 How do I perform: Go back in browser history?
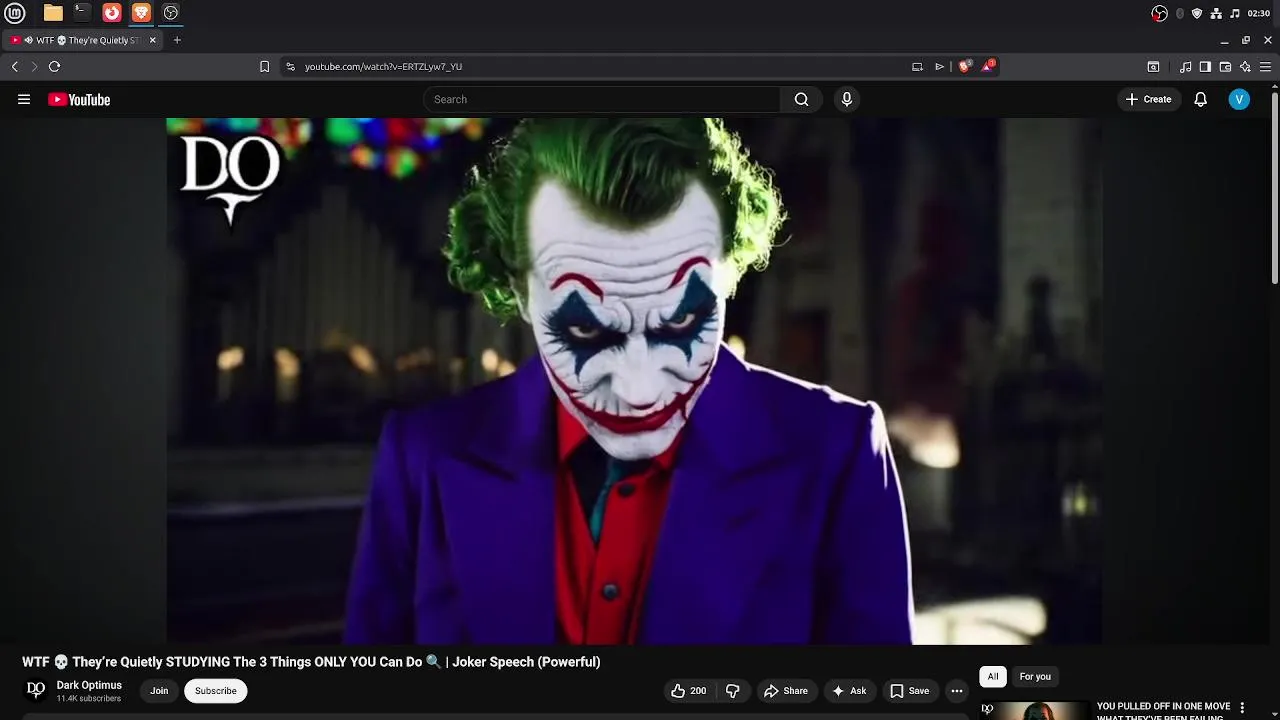(15, 66)
